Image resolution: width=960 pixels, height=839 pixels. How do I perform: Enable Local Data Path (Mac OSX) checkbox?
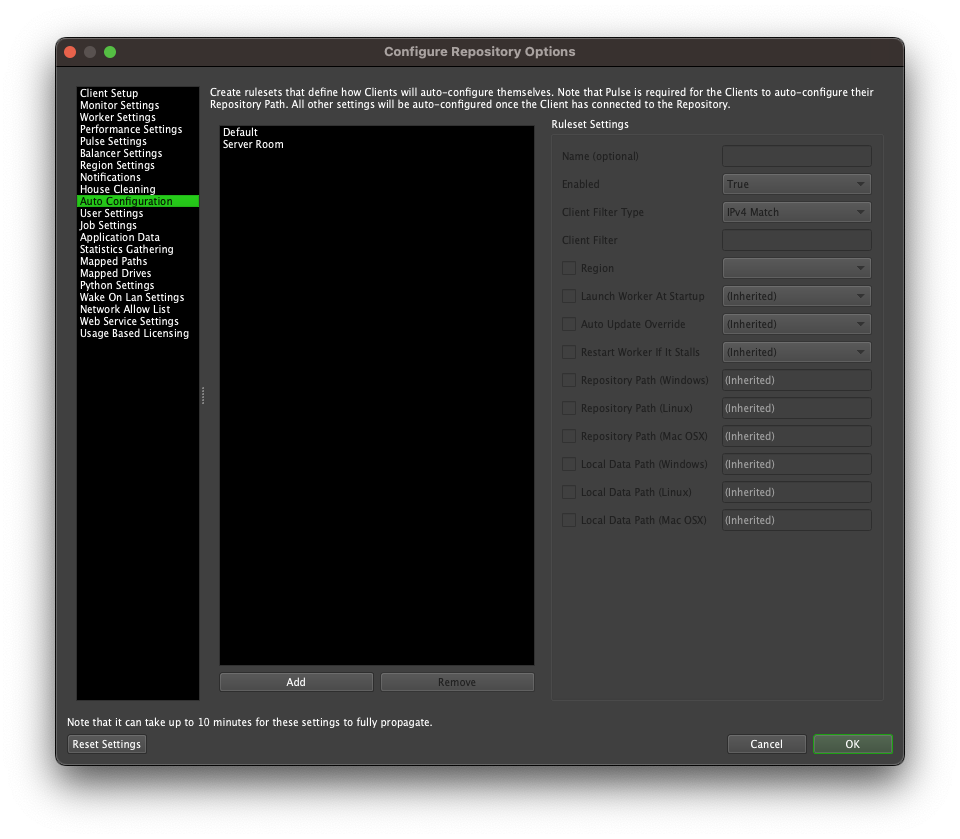pyautogui.click(x=569, y=521)
